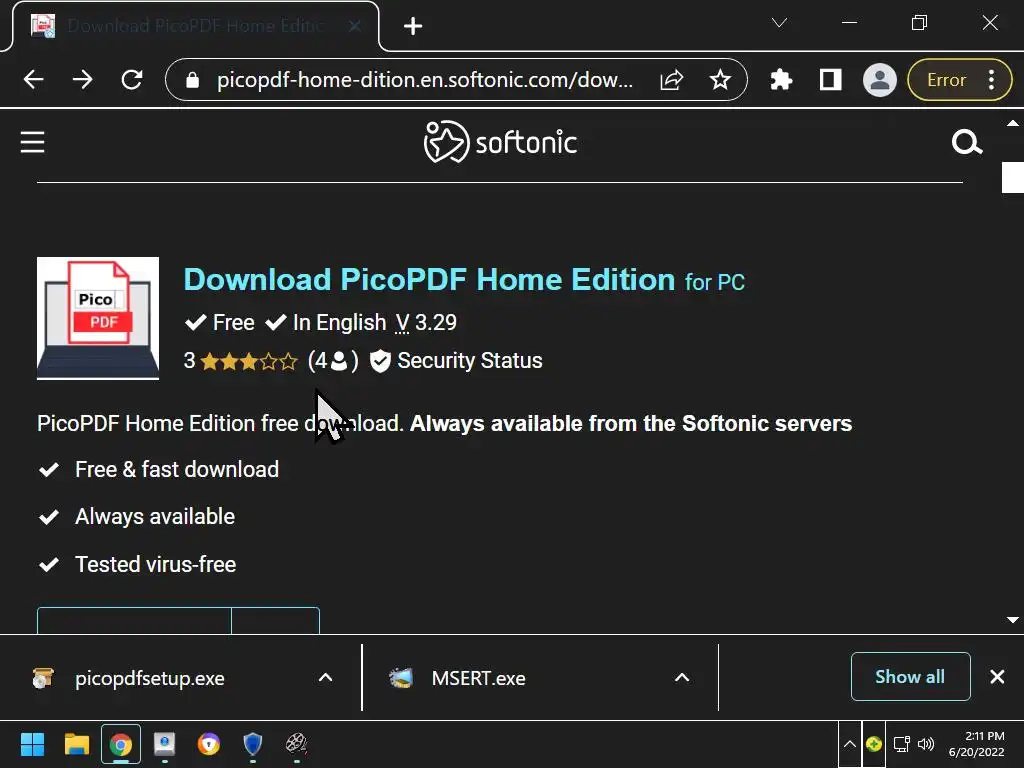Click the address bar URL

point(424,80)
